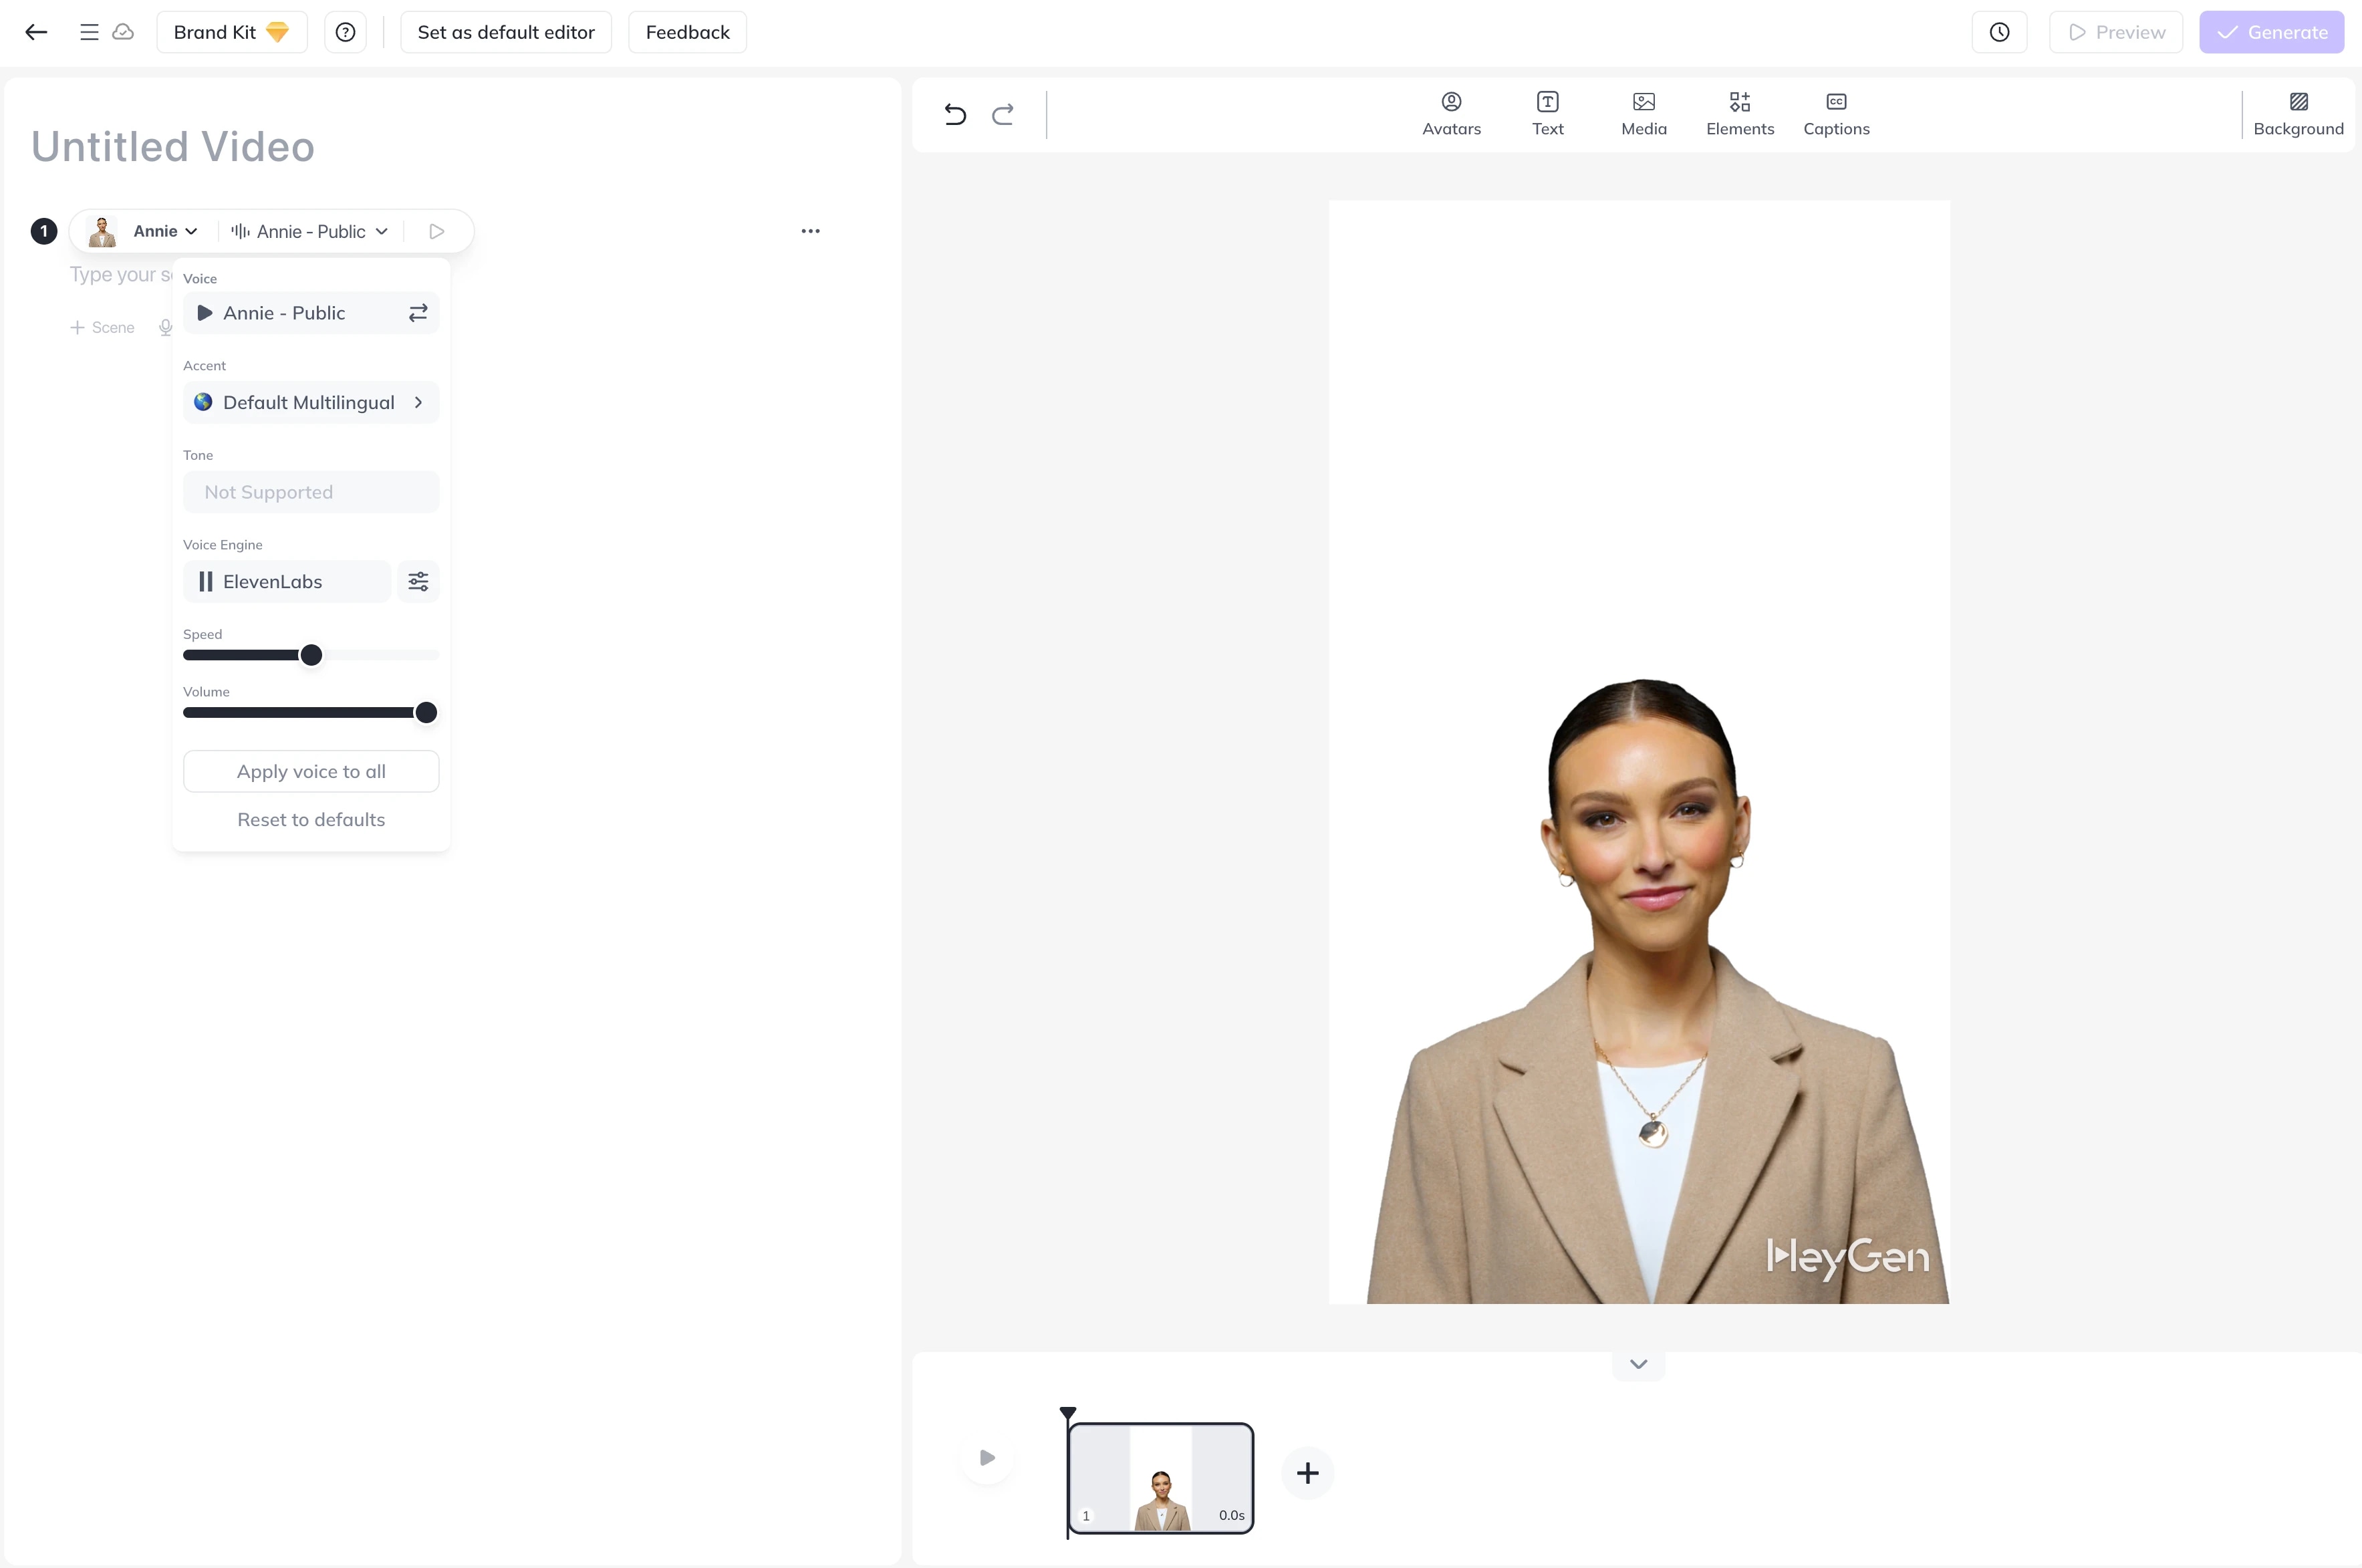Open the Avatars panel
The width and height of the screenshot is (2362, 1568).
coord(1451,113)
